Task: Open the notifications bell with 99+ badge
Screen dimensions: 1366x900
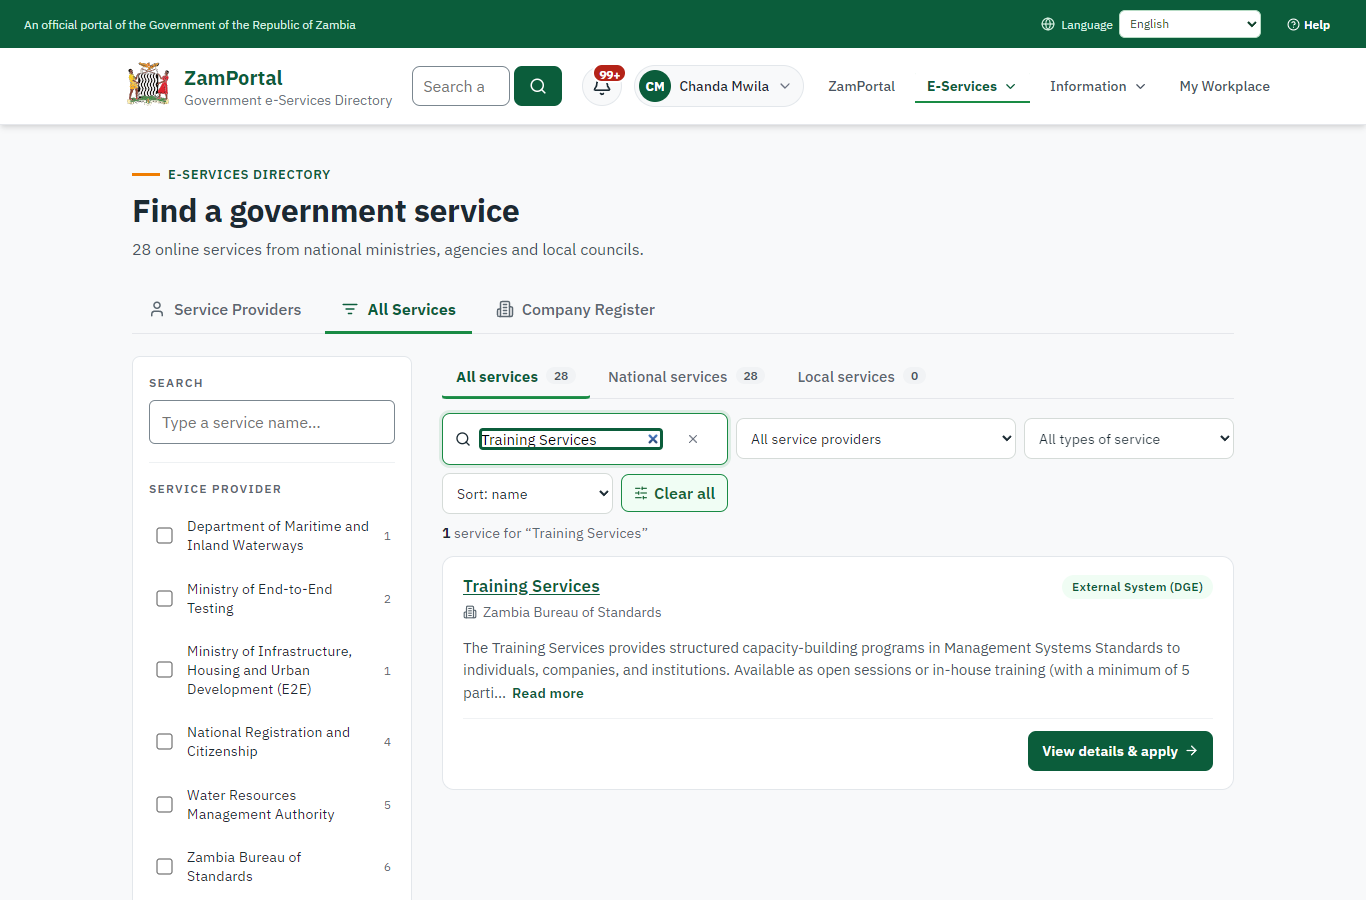Action: pyautogui.click(x=602, y=86)
